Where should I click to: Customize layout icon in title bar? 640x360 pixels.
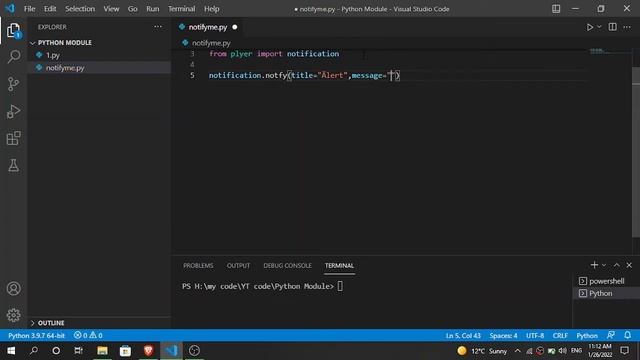556,9
